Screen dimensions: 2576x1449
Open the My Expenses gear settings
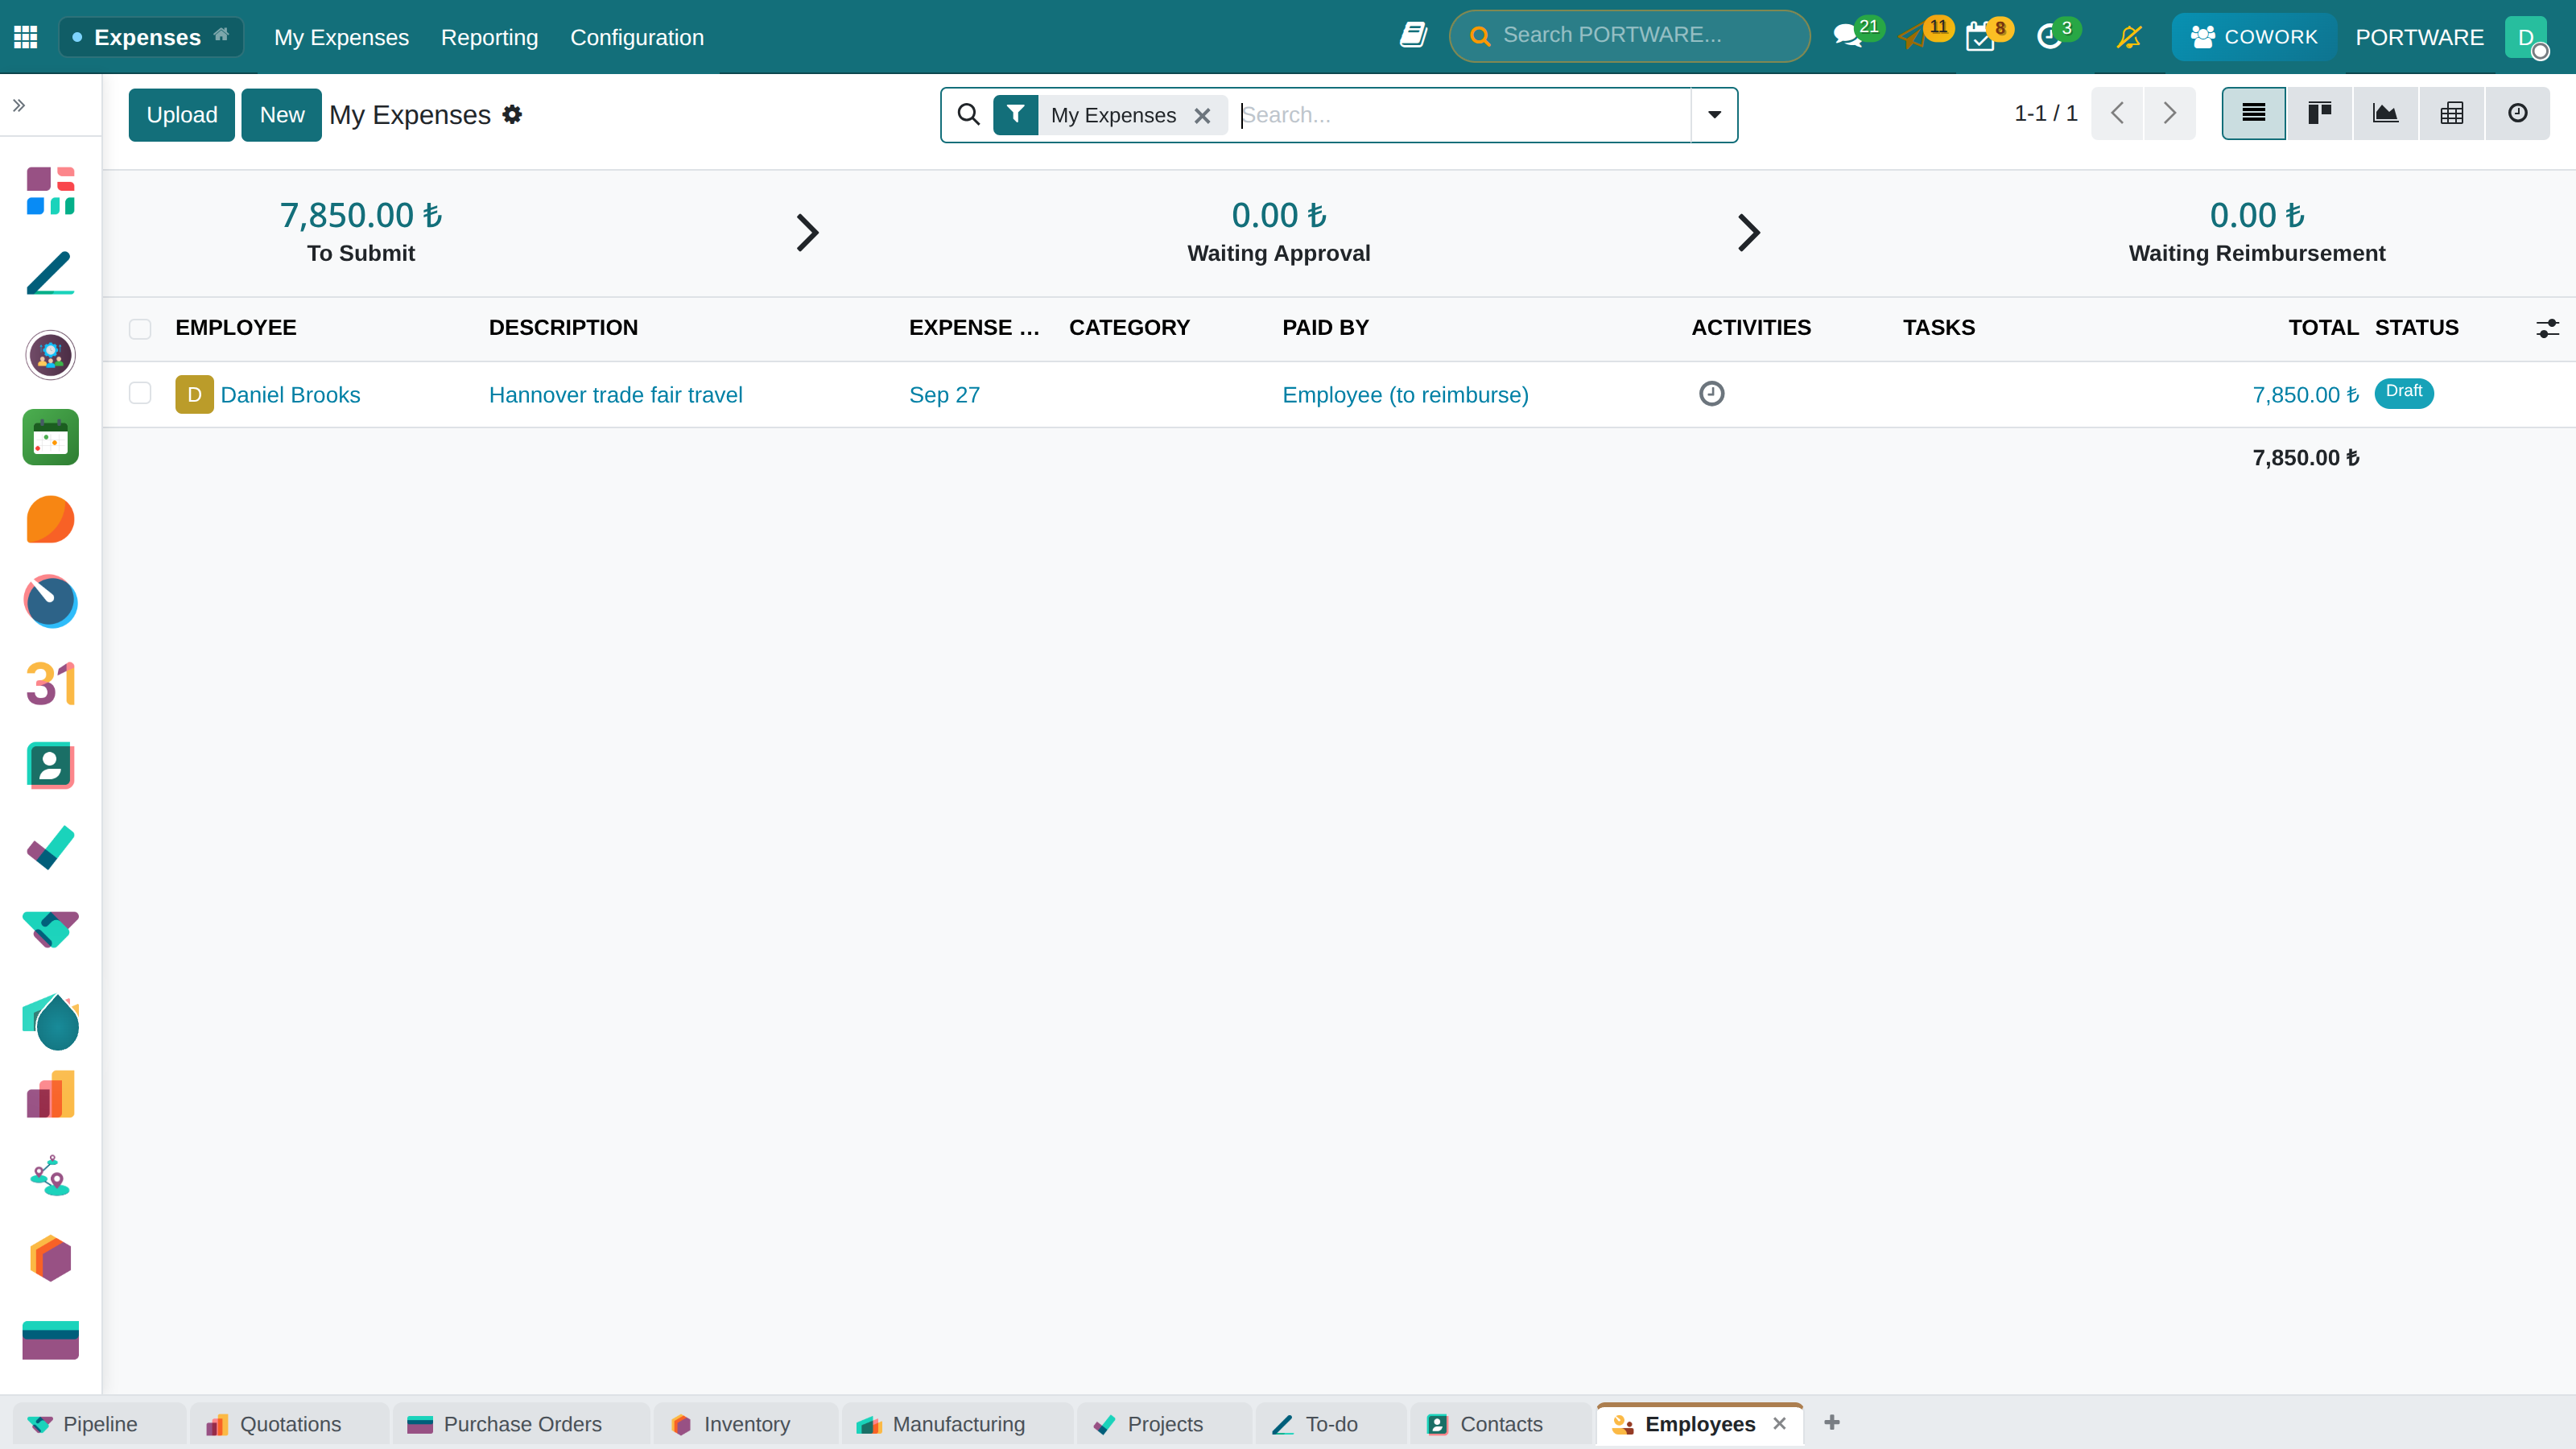512,114
